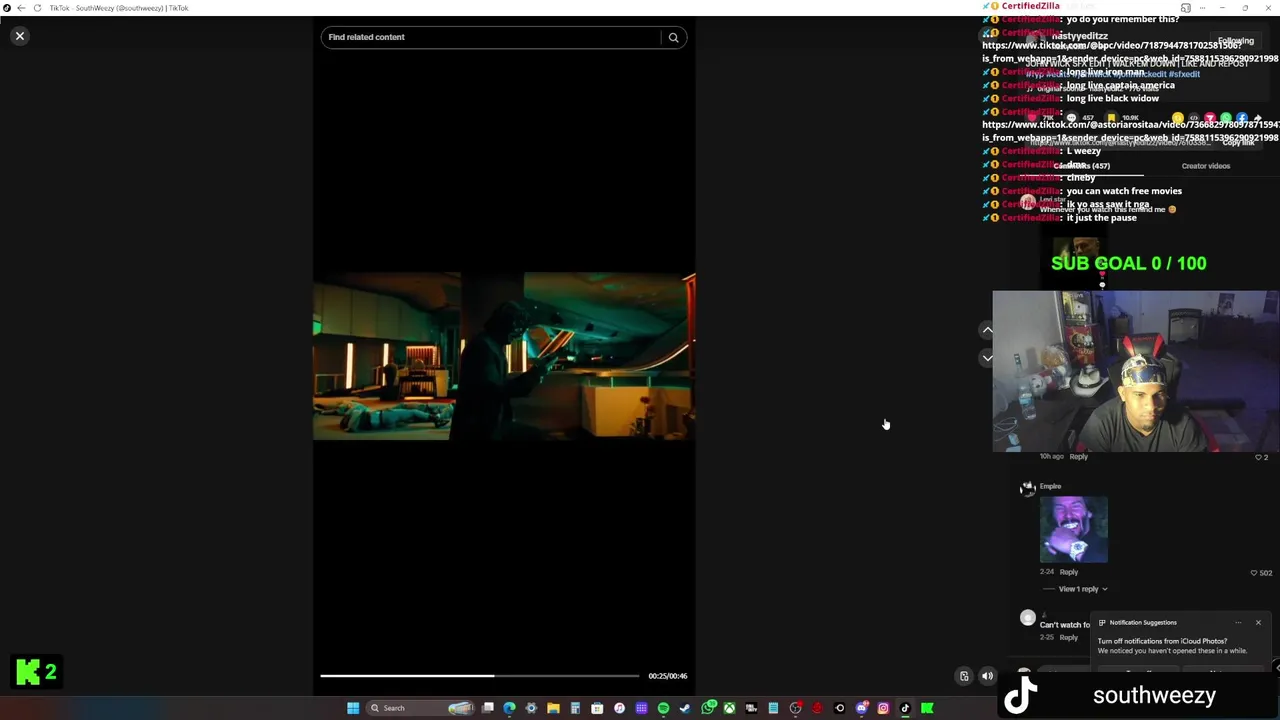The image size is (1280, 720).
Task: Switch to the Creator videos tab
Action: [x=1206, y=166]
